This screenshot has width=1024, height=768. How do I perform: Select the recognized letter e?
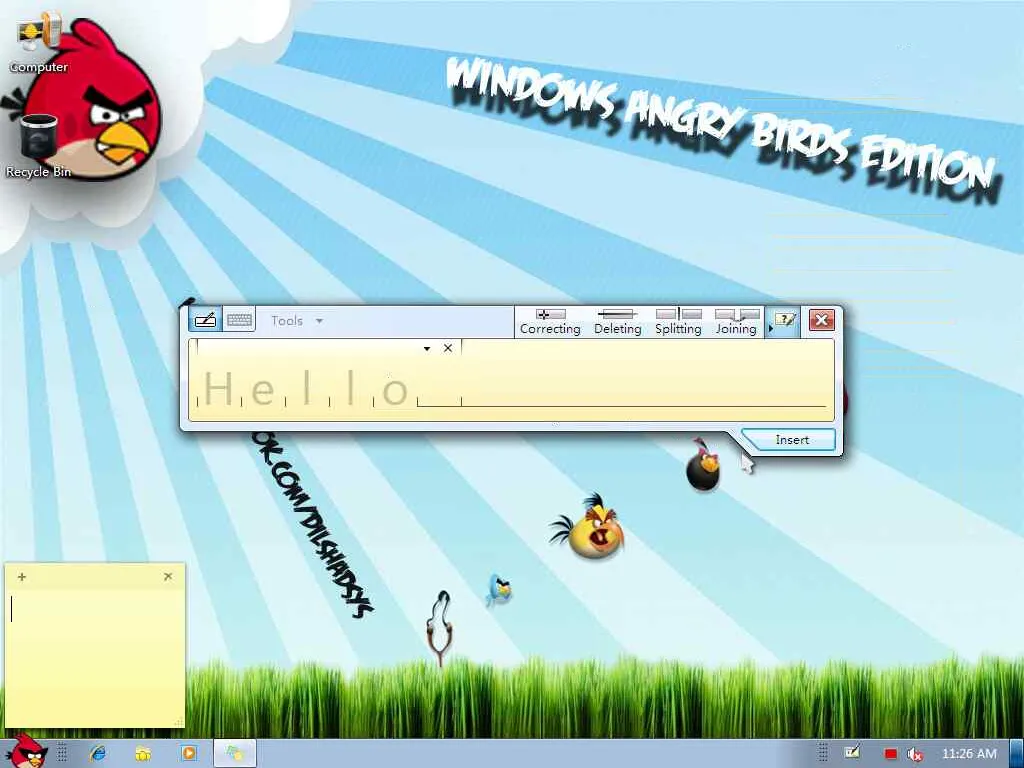[x=262, y=391]
